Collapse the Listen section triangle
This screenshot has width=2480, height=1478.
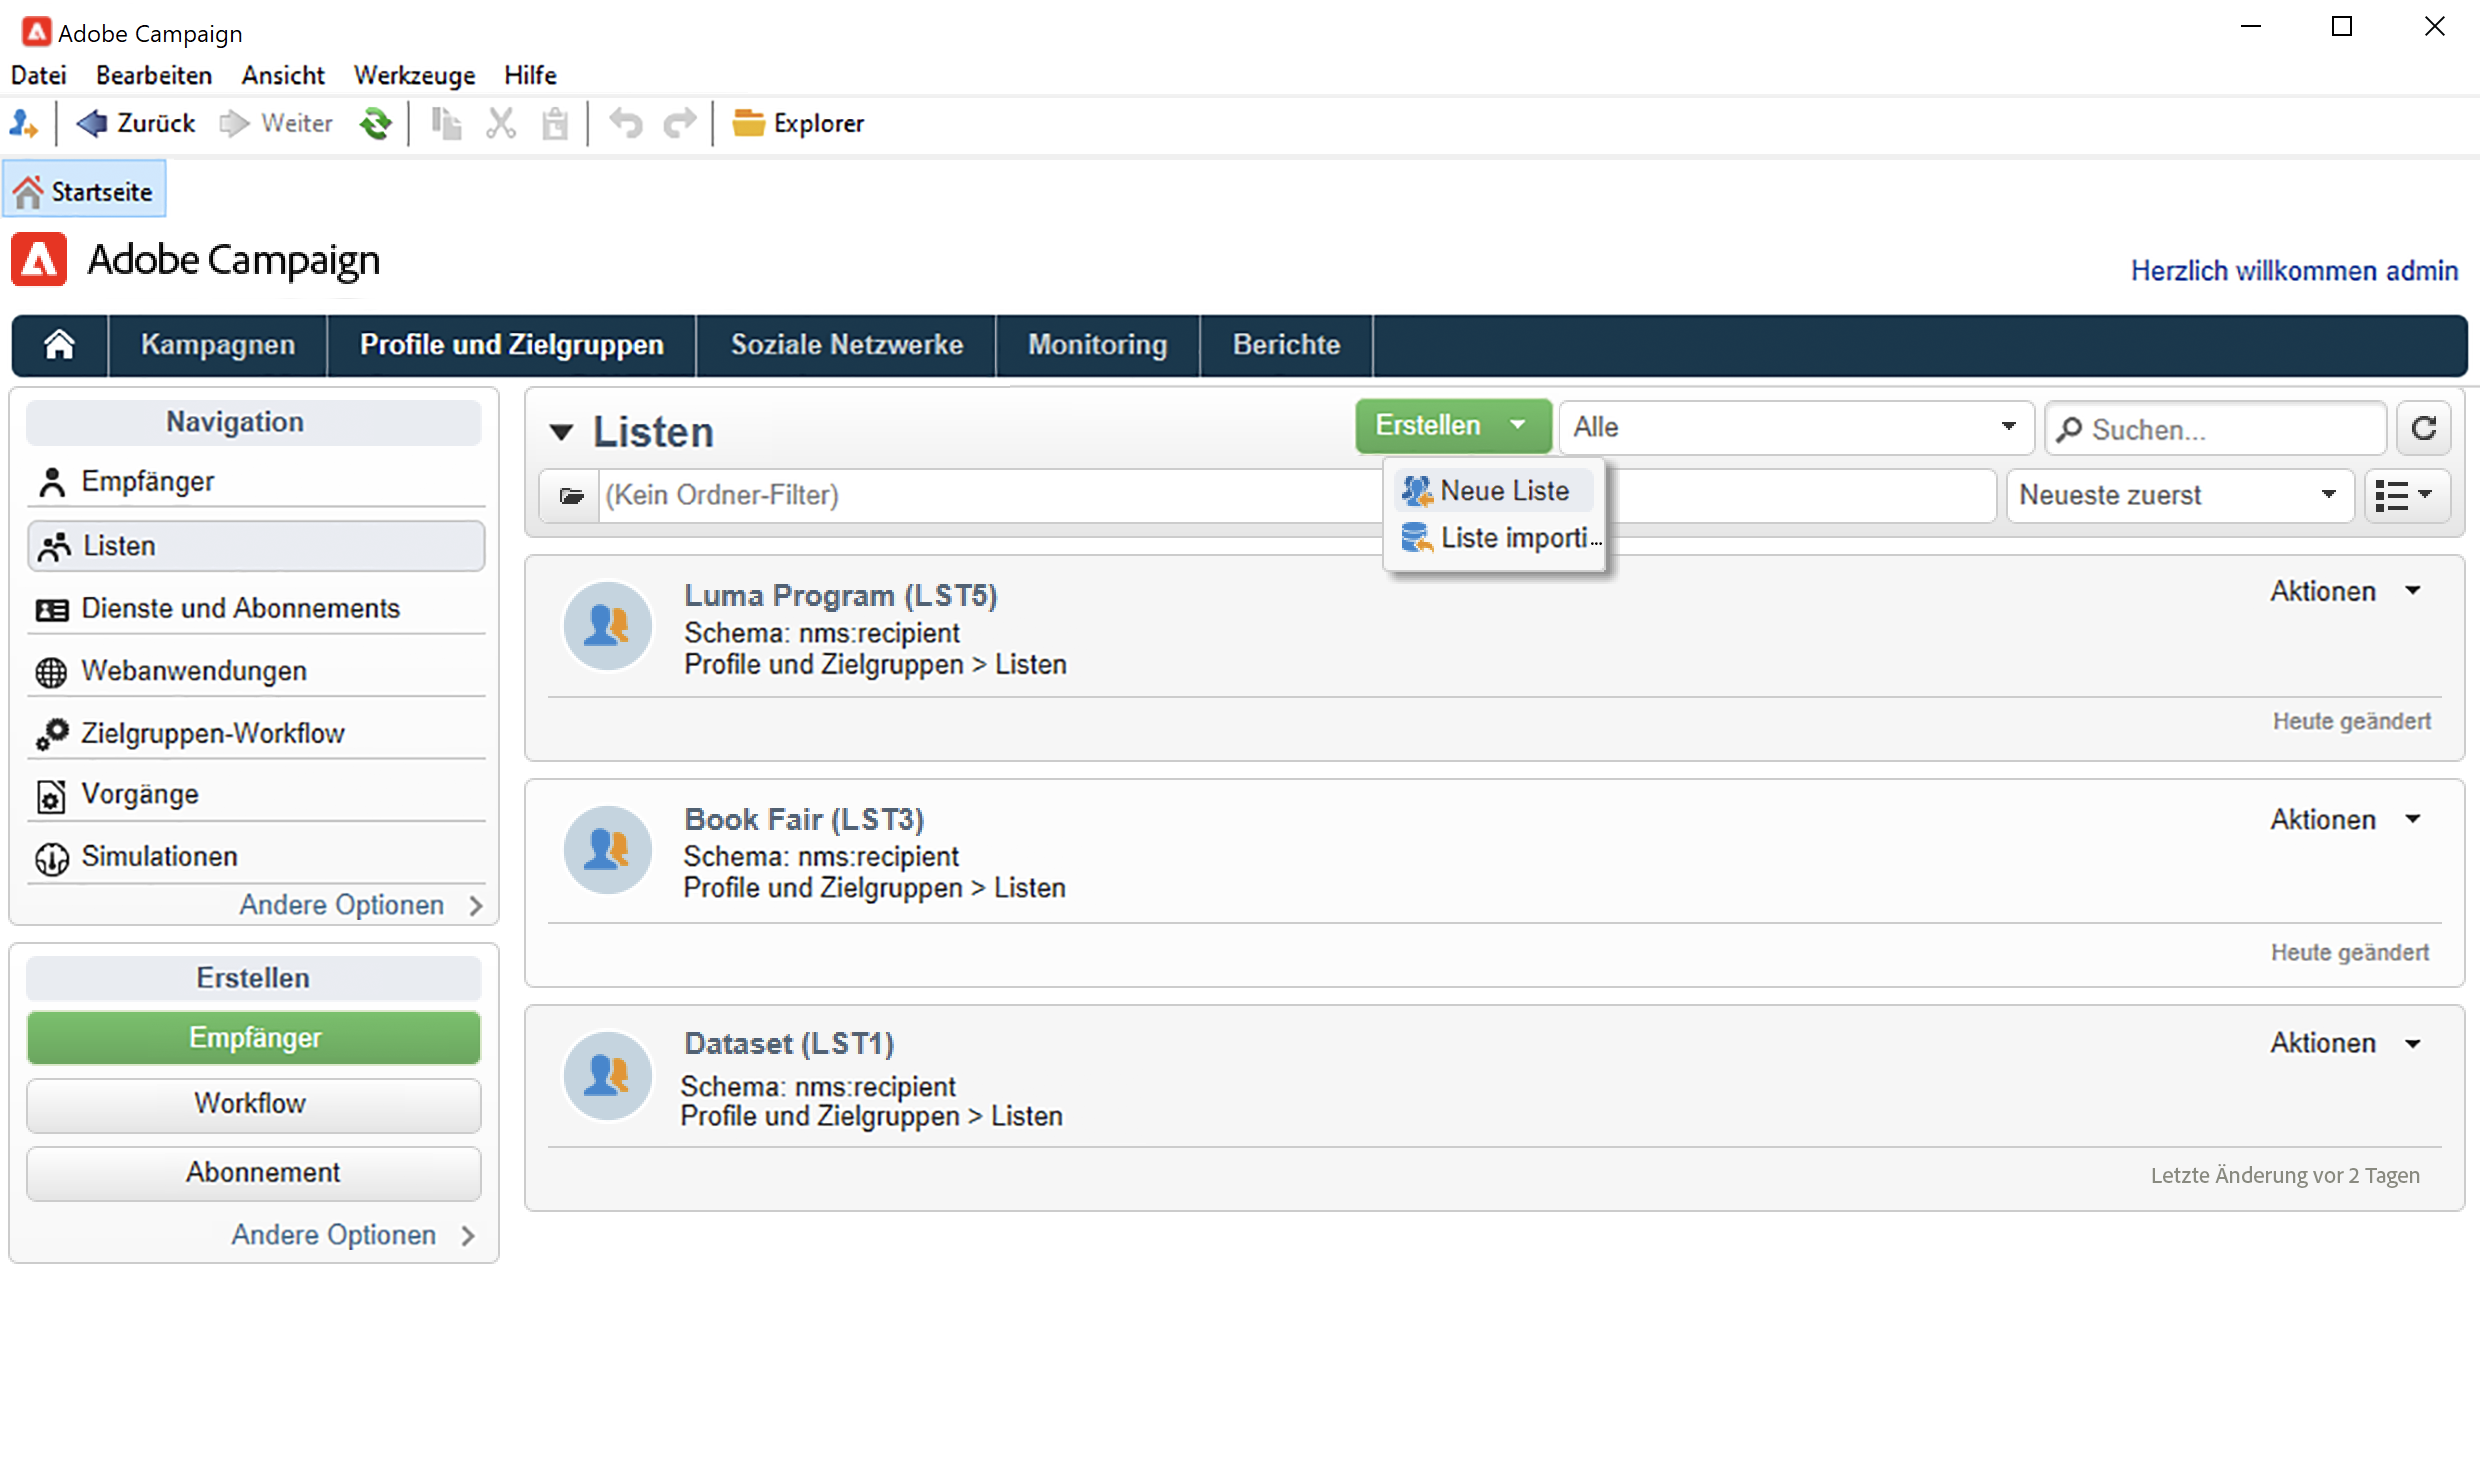pyautogui.click(x=561, y=432)
